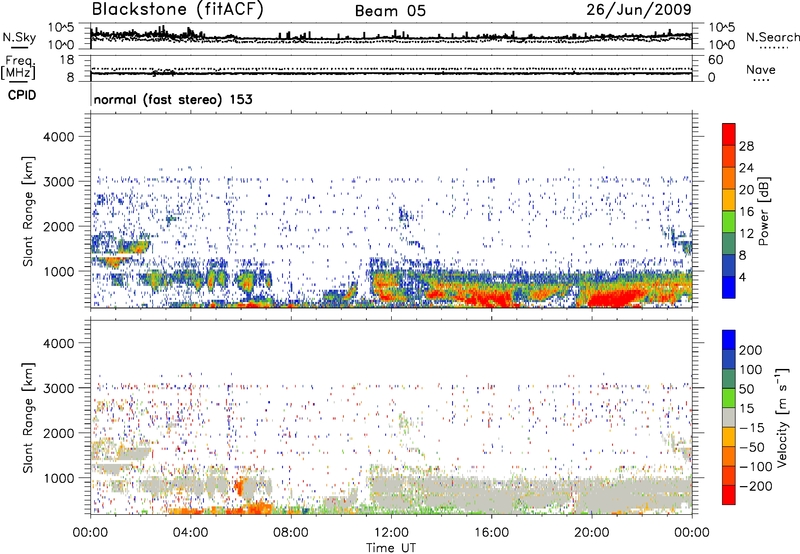Click the "-100" label on the velocity colorbar

point(755,467)
